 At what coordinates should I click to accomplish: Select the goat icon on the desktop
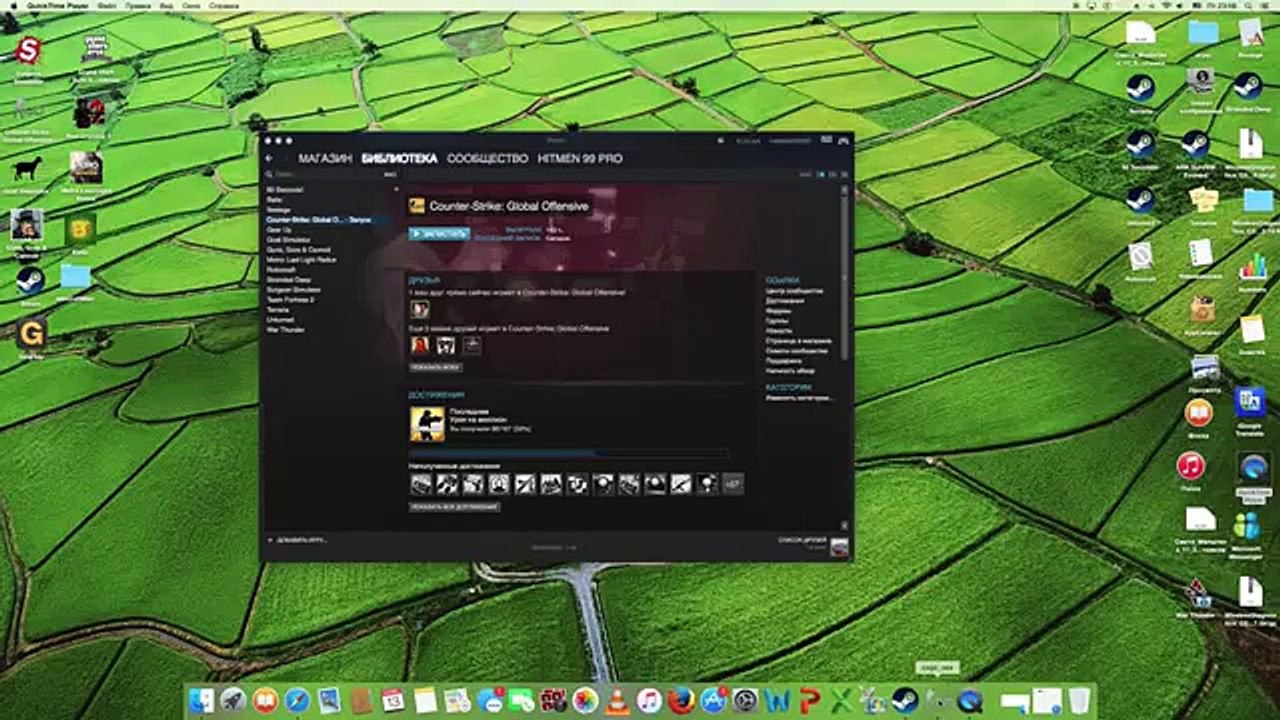(x=28, y=167)
